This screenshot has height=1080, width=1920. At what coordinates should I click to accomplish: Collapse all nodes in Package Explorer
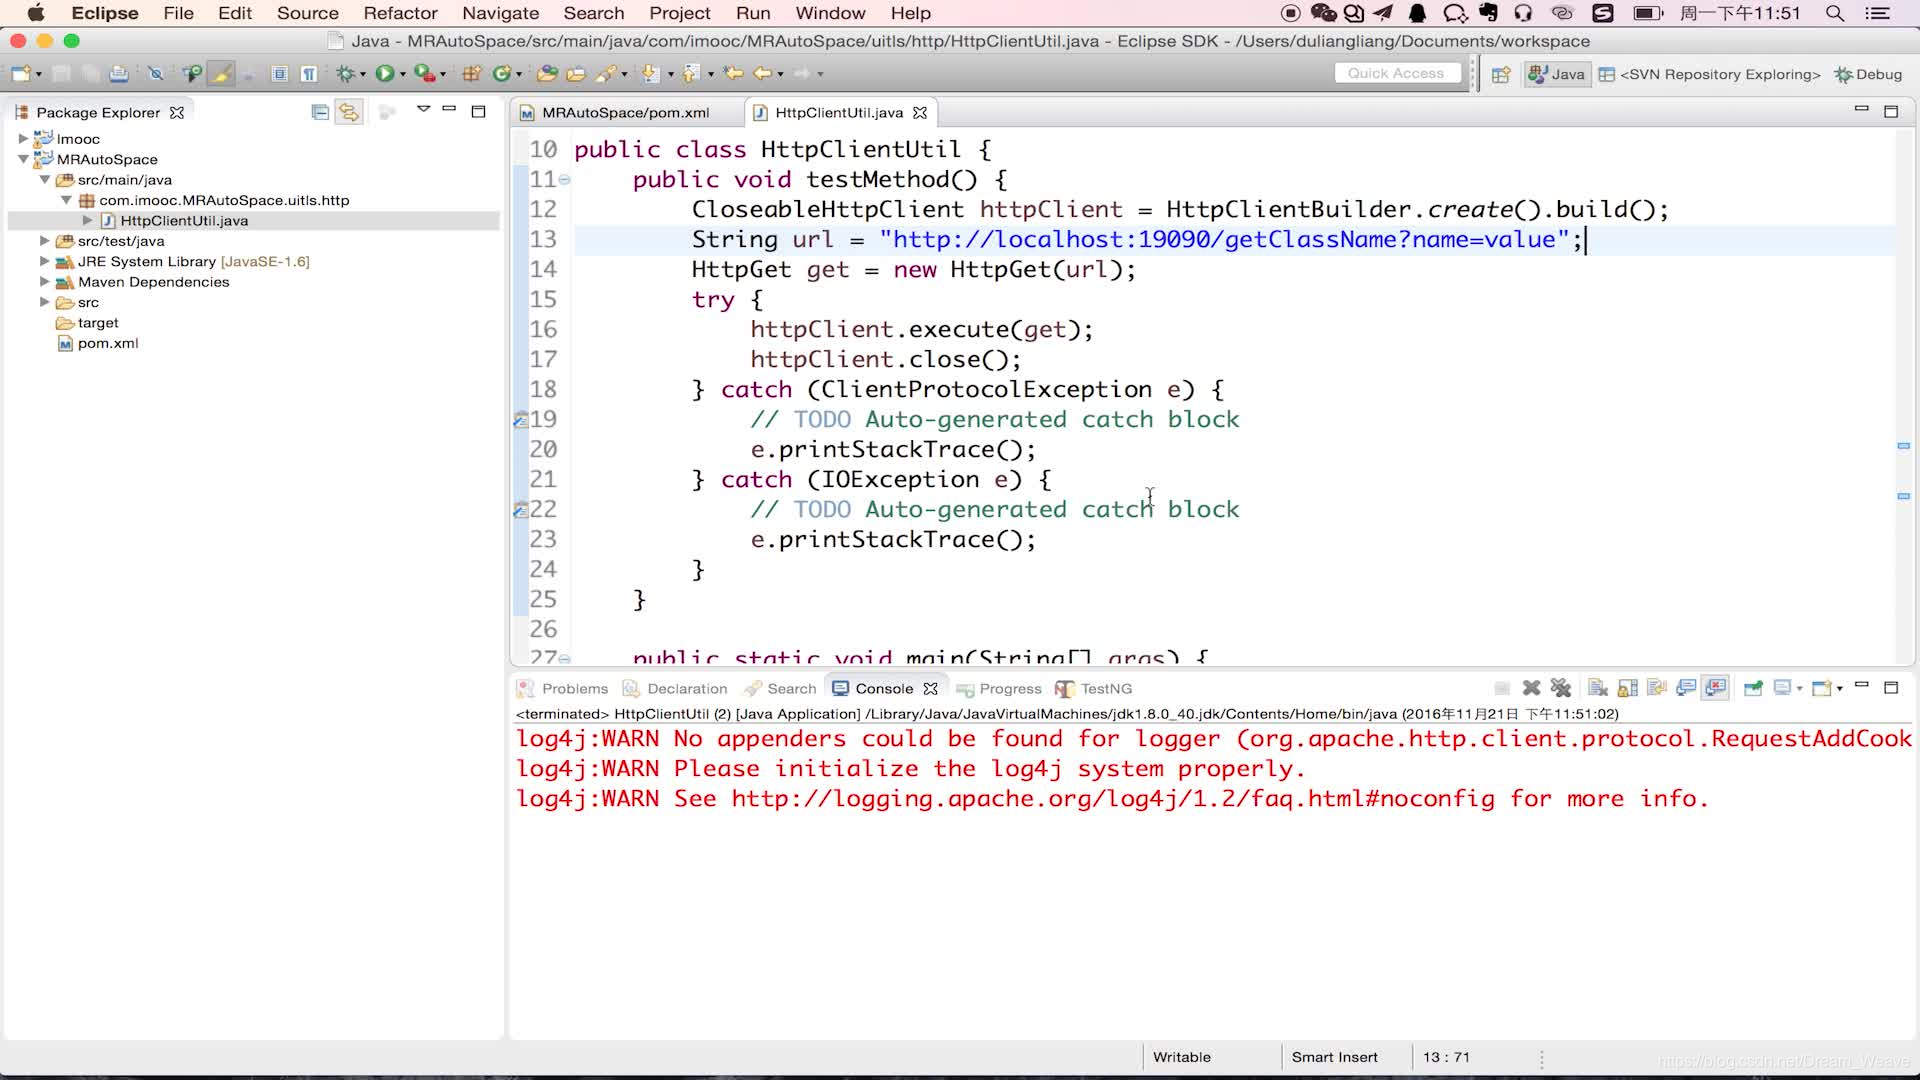[x=320, y=112]
